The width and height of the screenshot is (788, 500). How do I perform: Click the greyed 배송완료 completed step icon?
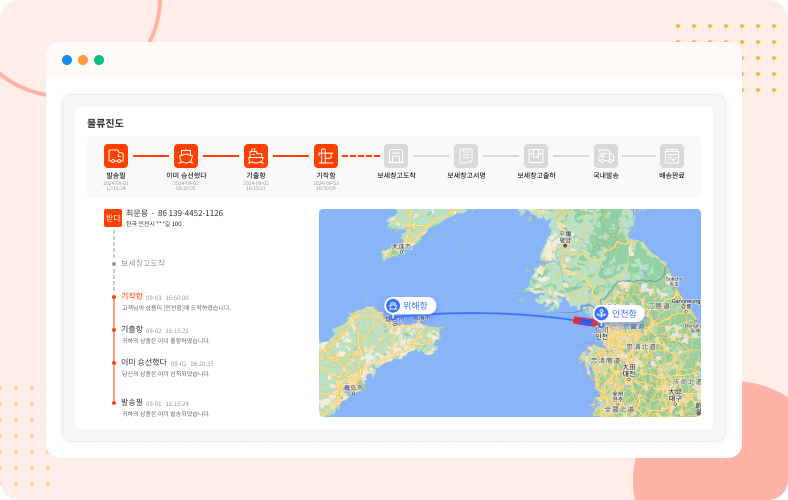pos(672,156)
